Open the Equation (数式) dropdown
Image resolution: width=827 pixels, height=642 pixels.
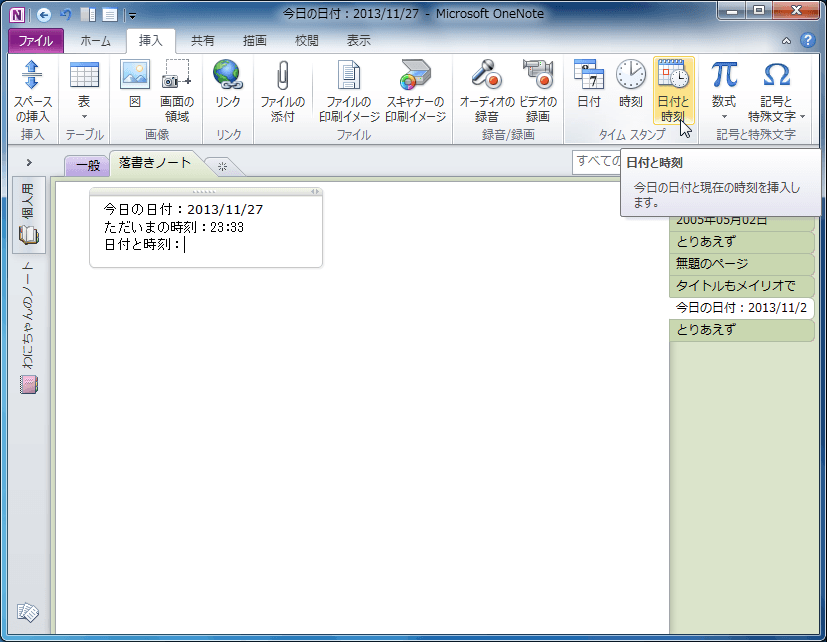coord(724,91)
